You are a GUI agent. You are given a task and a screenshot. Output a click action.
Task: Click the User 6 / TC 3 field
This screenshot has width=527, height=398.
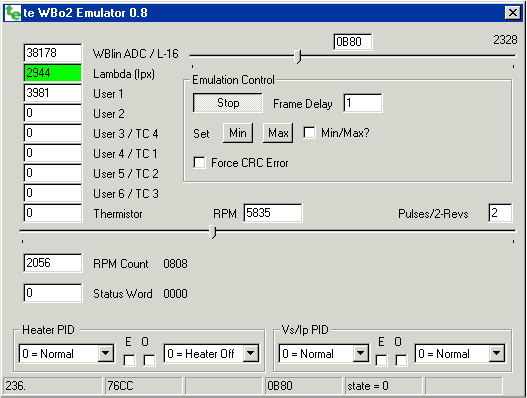53,193
